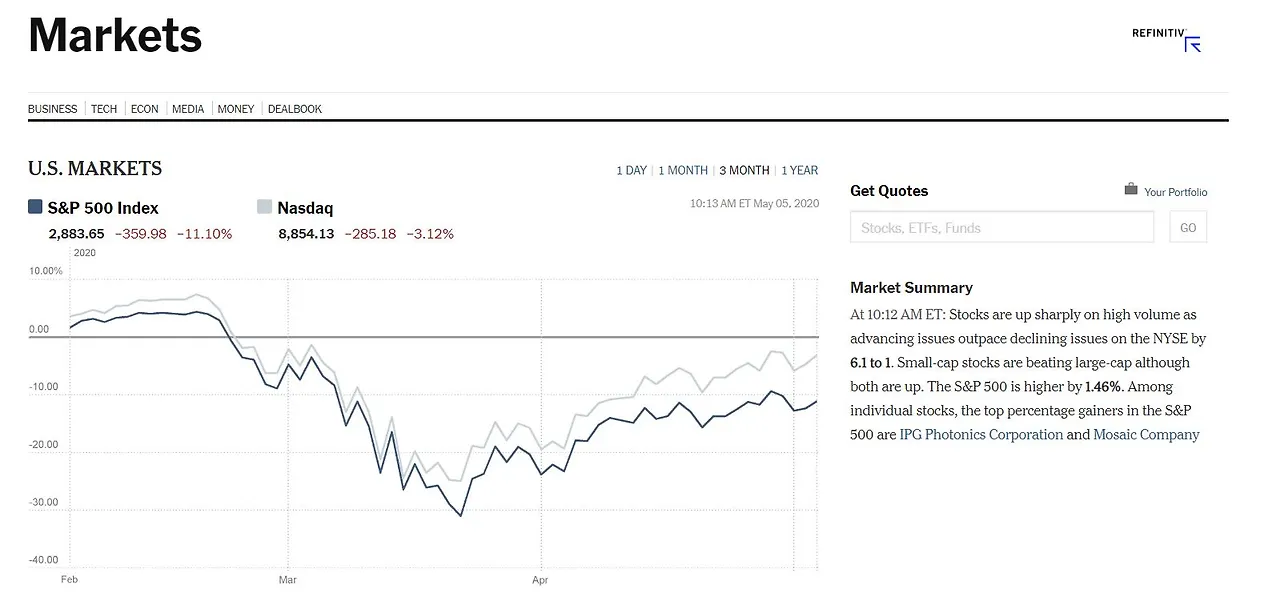
Task: Open the ECON section
Action: click(144, 109)
